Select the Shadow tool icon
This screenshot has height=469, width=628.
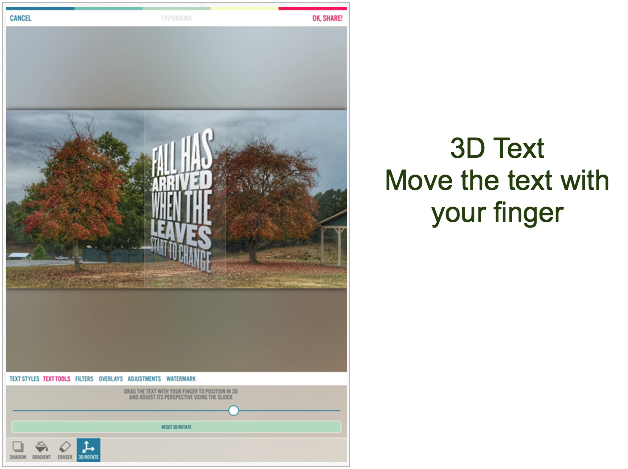click(x=18, y=449)
